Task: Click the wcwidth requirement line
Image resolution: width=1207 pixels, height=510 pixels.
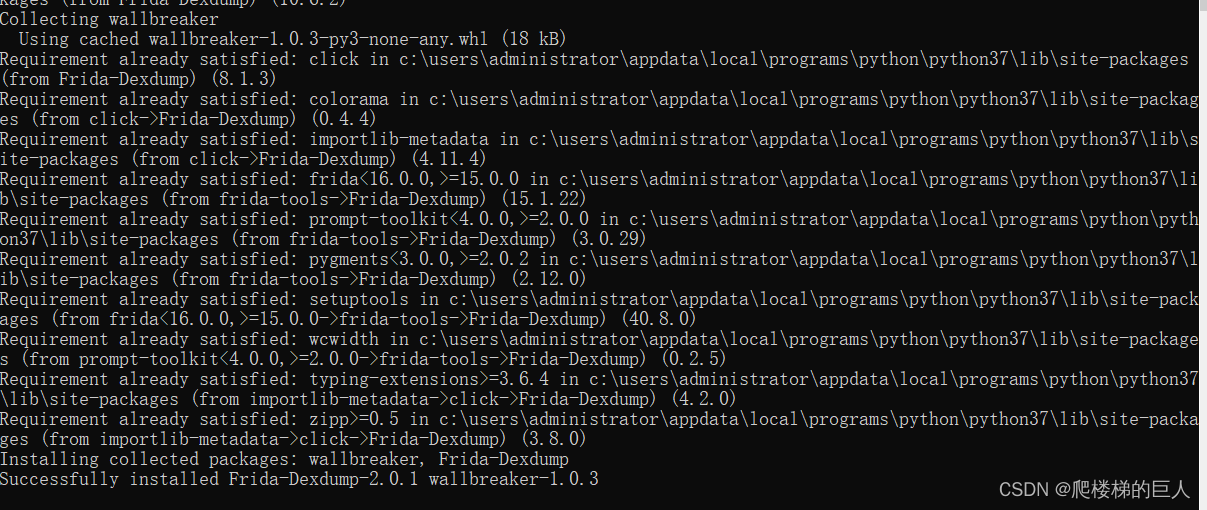Action: tap(599, 349)
